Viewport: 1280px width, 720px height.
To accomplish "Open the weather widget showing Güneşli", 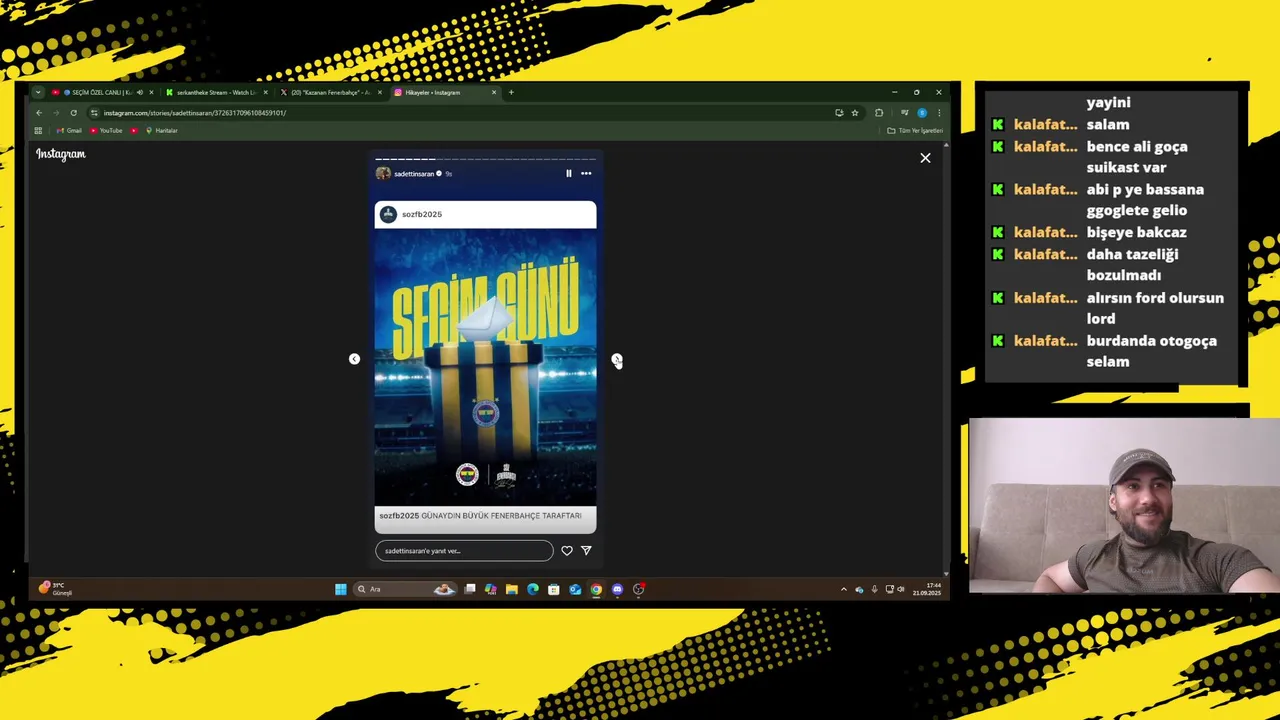I will [x=55, y=589].
